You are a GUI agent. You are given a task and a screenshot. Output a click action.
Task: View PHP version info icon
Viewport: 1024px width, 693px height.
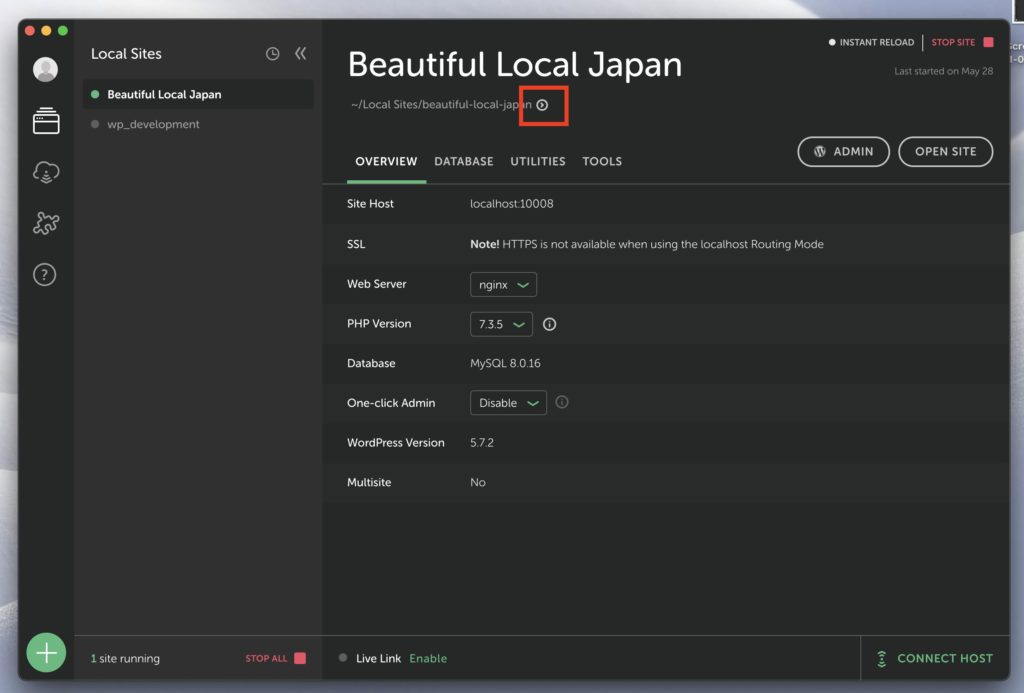pyautogui.click(x=549, y=324)
